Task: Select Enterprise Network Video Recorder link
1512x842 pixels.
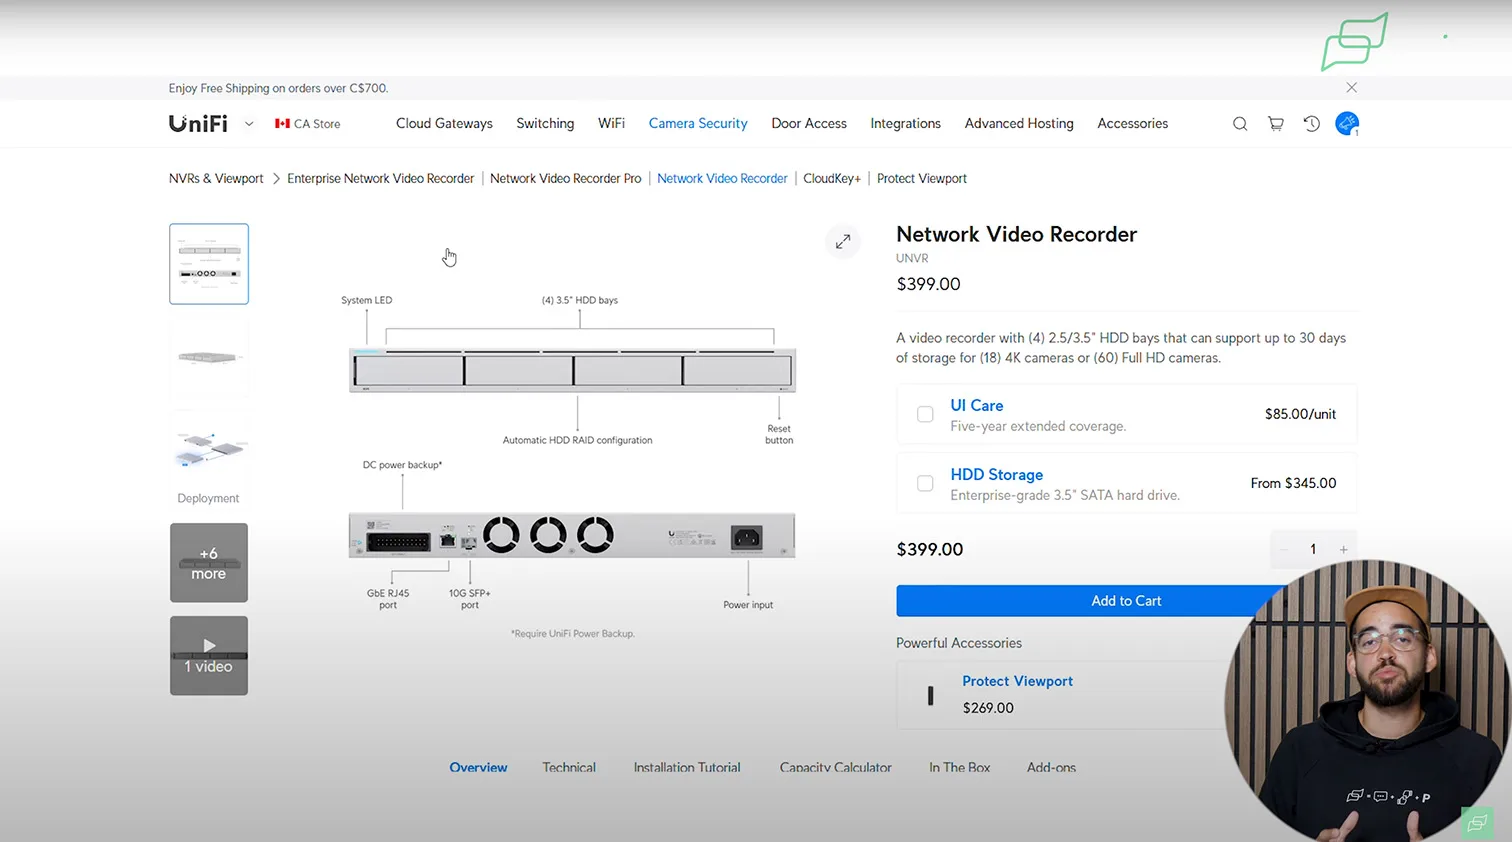Action: pos(380,179)
